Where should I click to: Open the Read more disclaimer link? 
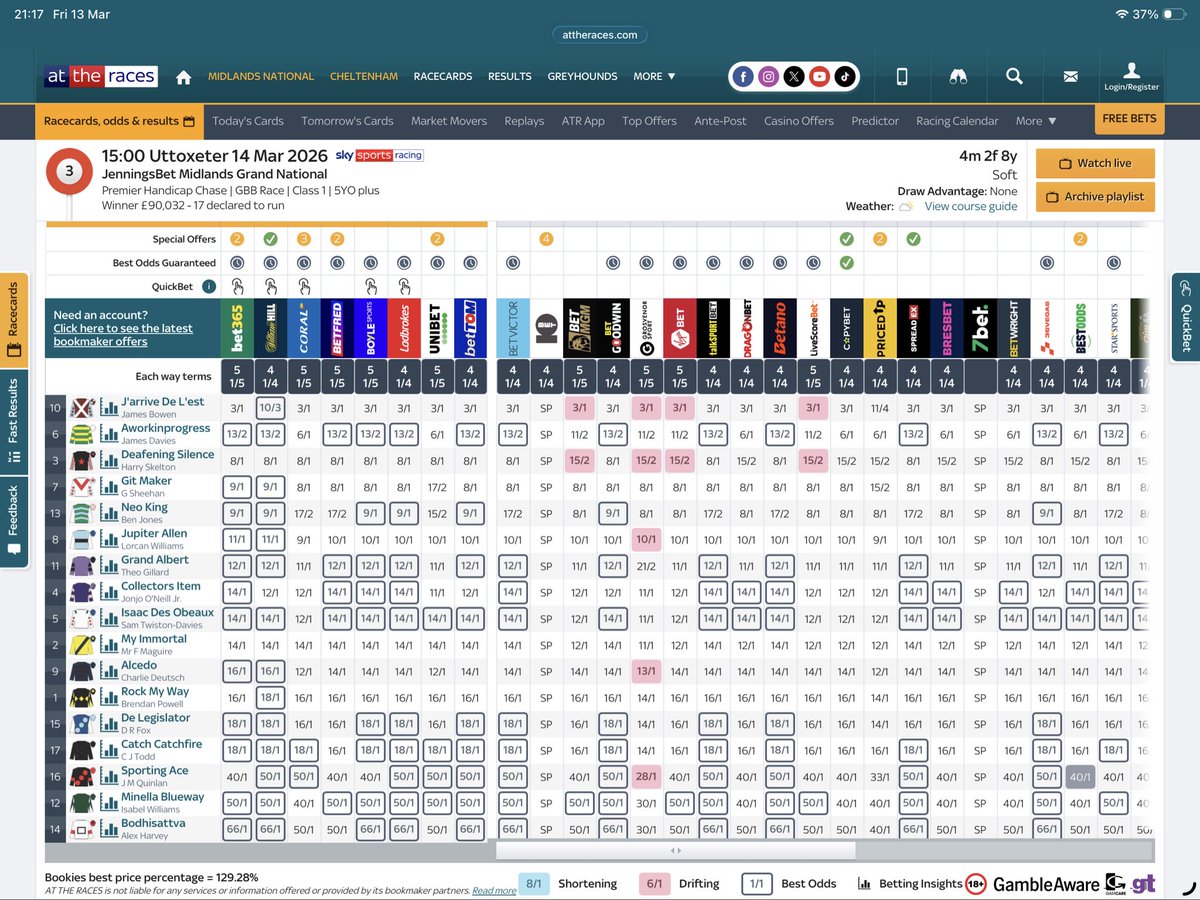[494, 890]
